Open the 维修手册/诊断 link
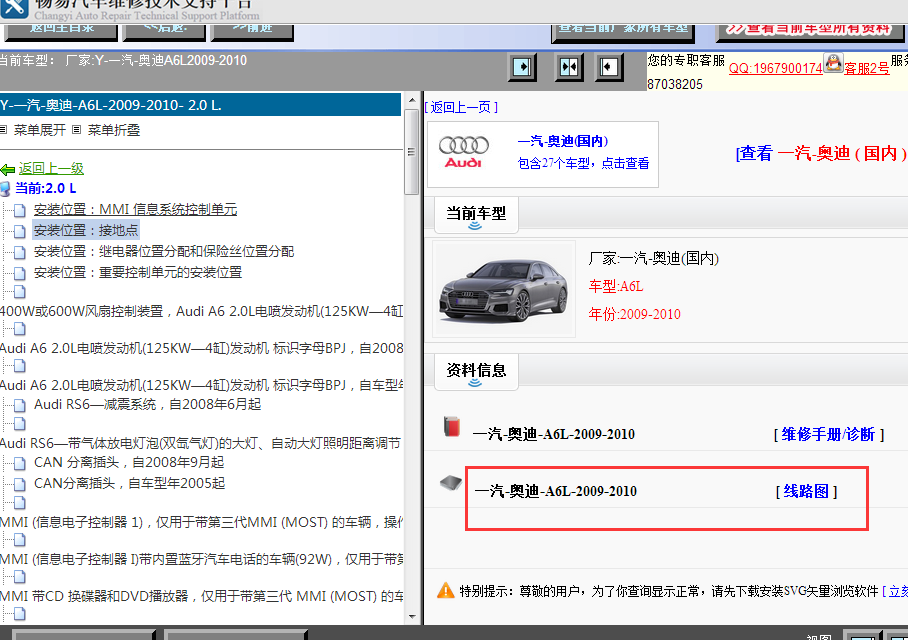 [x=828, y=434]
